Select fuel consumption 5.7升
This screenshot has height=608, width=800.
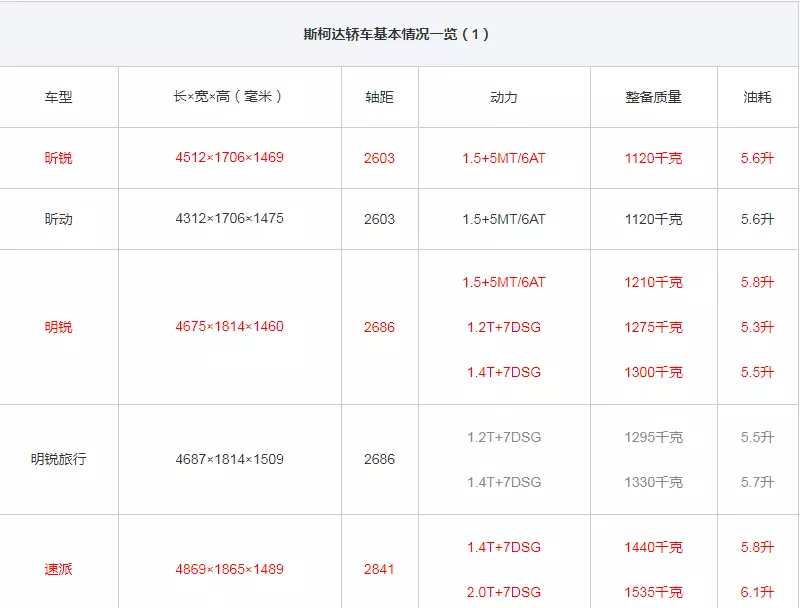[x=757, y=482]
